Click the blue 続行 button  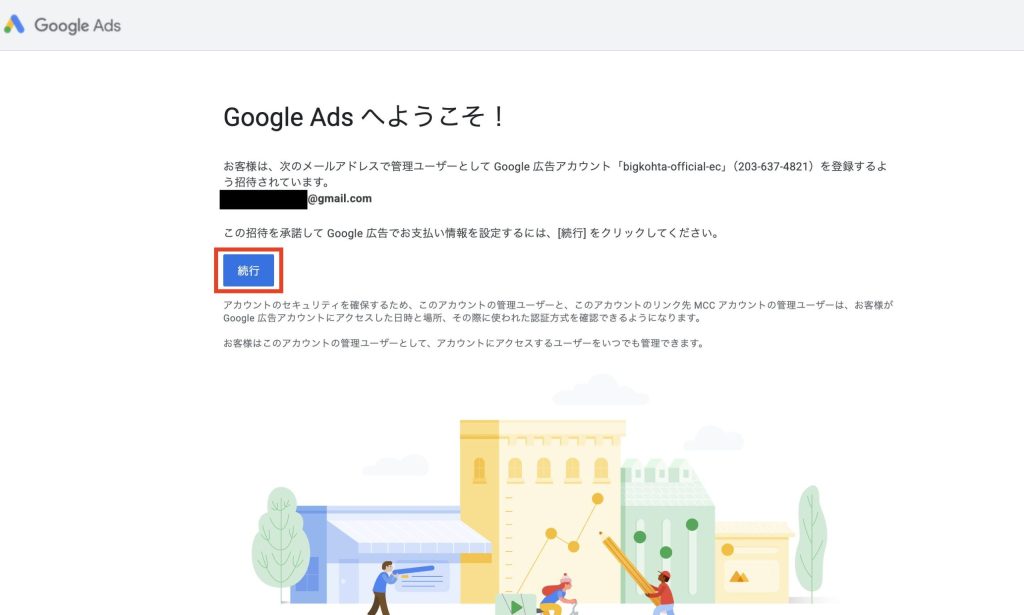(x=248, y=270)
